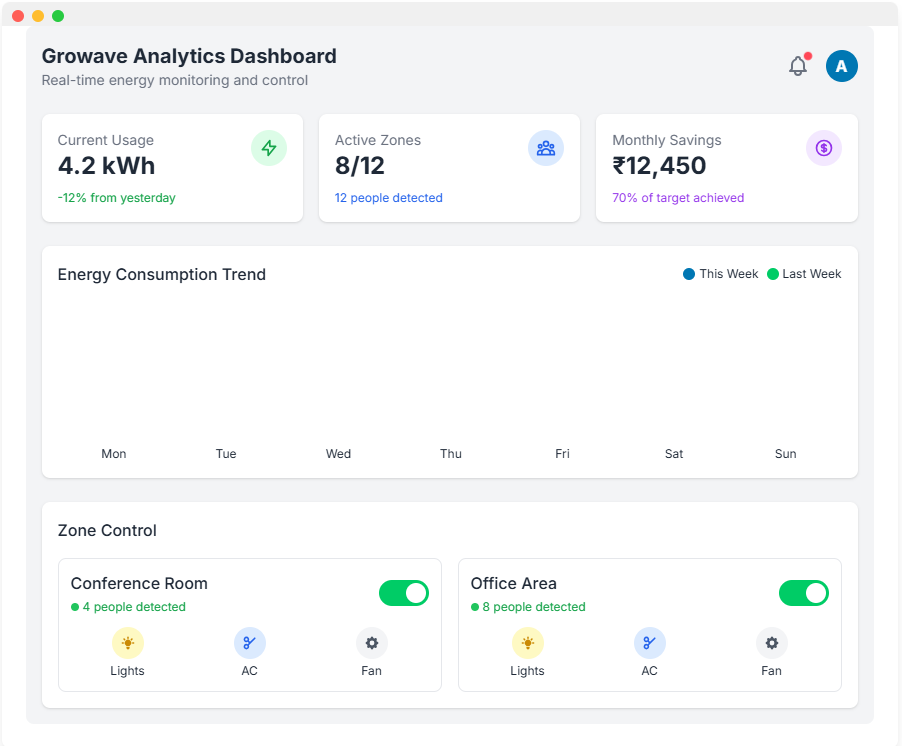Screen dimensions: 902x746
Task: Select the AC control in Conference Room
Action: point(249,643)
